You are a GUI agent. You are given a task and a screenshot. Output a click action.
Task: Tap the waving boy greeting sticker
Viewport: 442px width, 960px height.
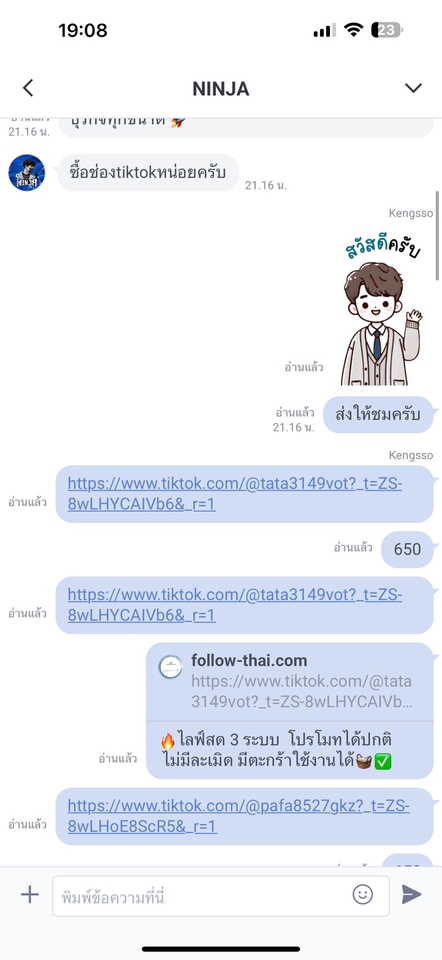pyautogui.click(x=381, y=313)
